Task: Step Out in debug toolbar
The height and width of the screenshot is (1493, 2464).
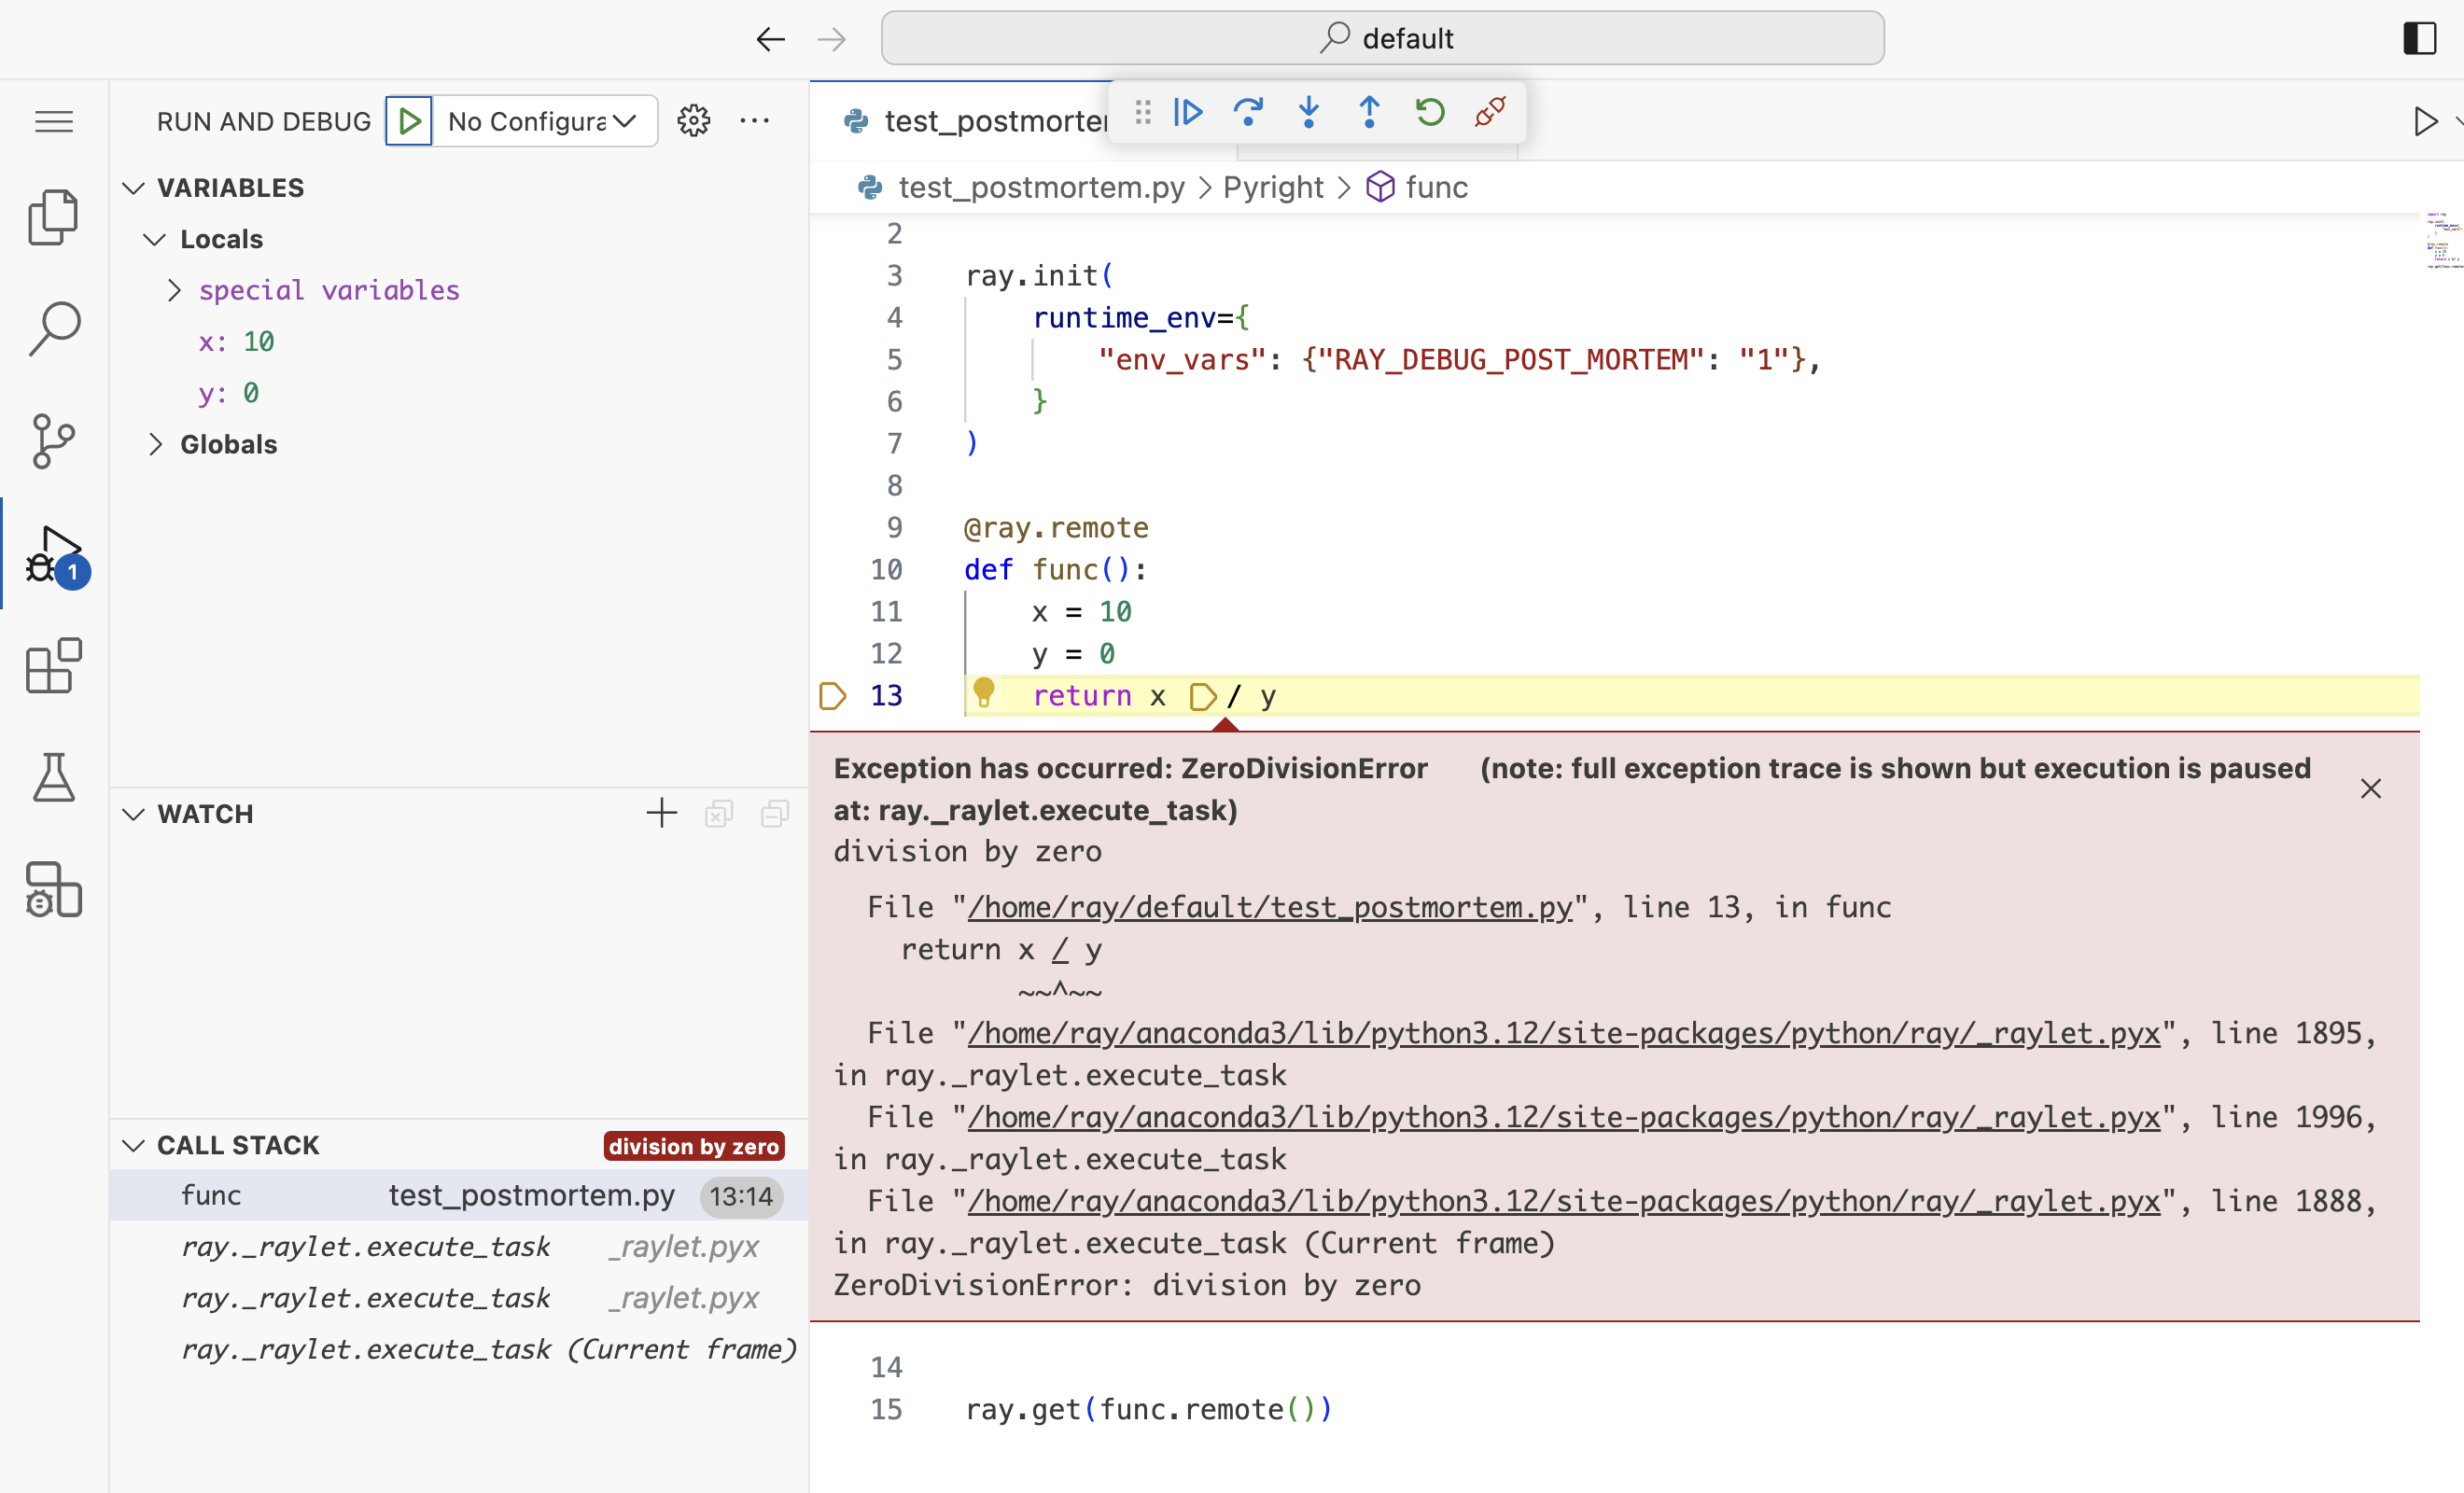Action: 1369,112
